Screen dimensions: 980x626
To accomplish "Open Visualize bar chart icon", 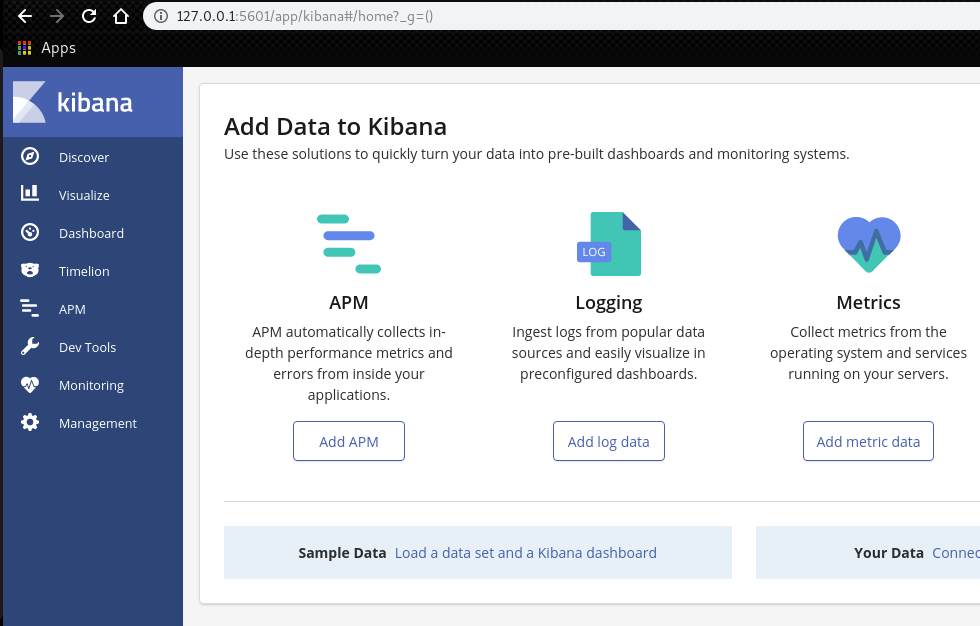I will (30, 195).
